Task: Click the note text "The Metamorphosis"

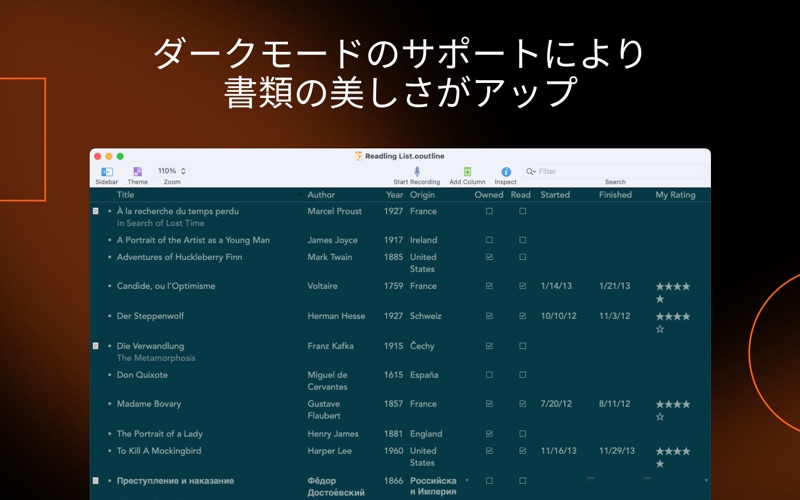Action: pyautogui.click(x=156, y=358)
